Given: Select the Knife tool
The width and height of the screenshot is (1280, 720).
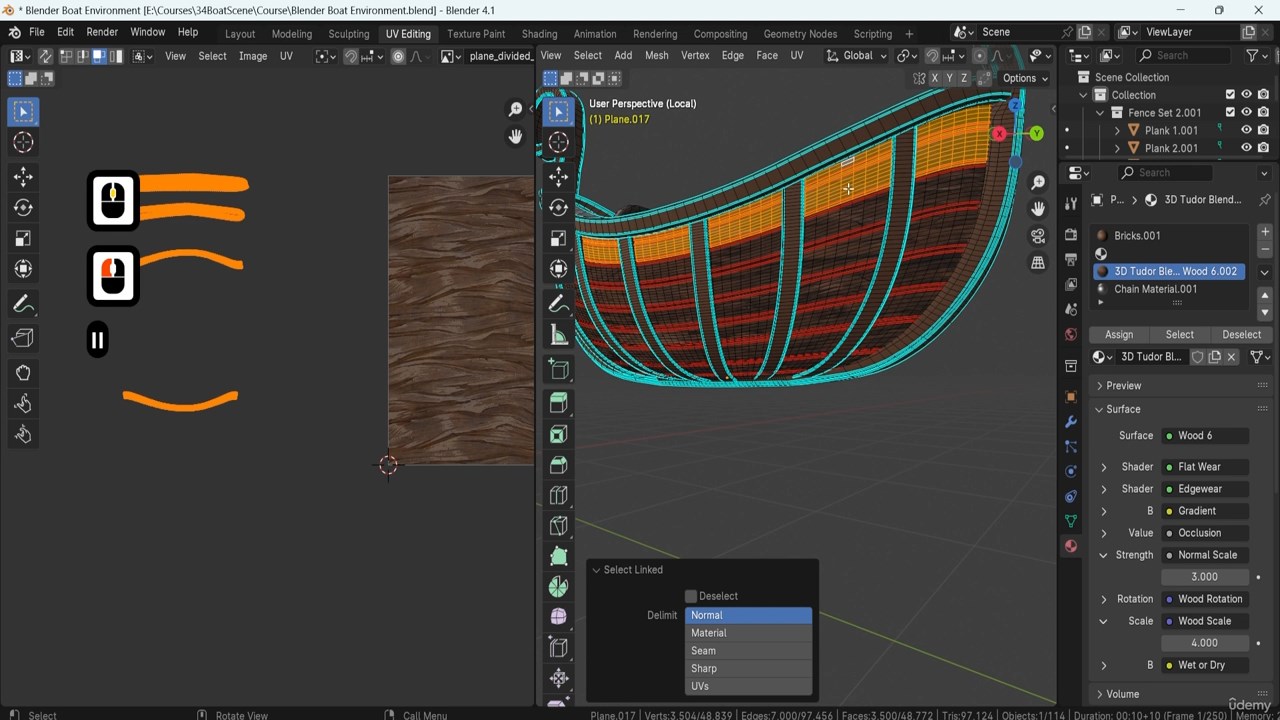Looking at the screenshot, I should 559,526.
